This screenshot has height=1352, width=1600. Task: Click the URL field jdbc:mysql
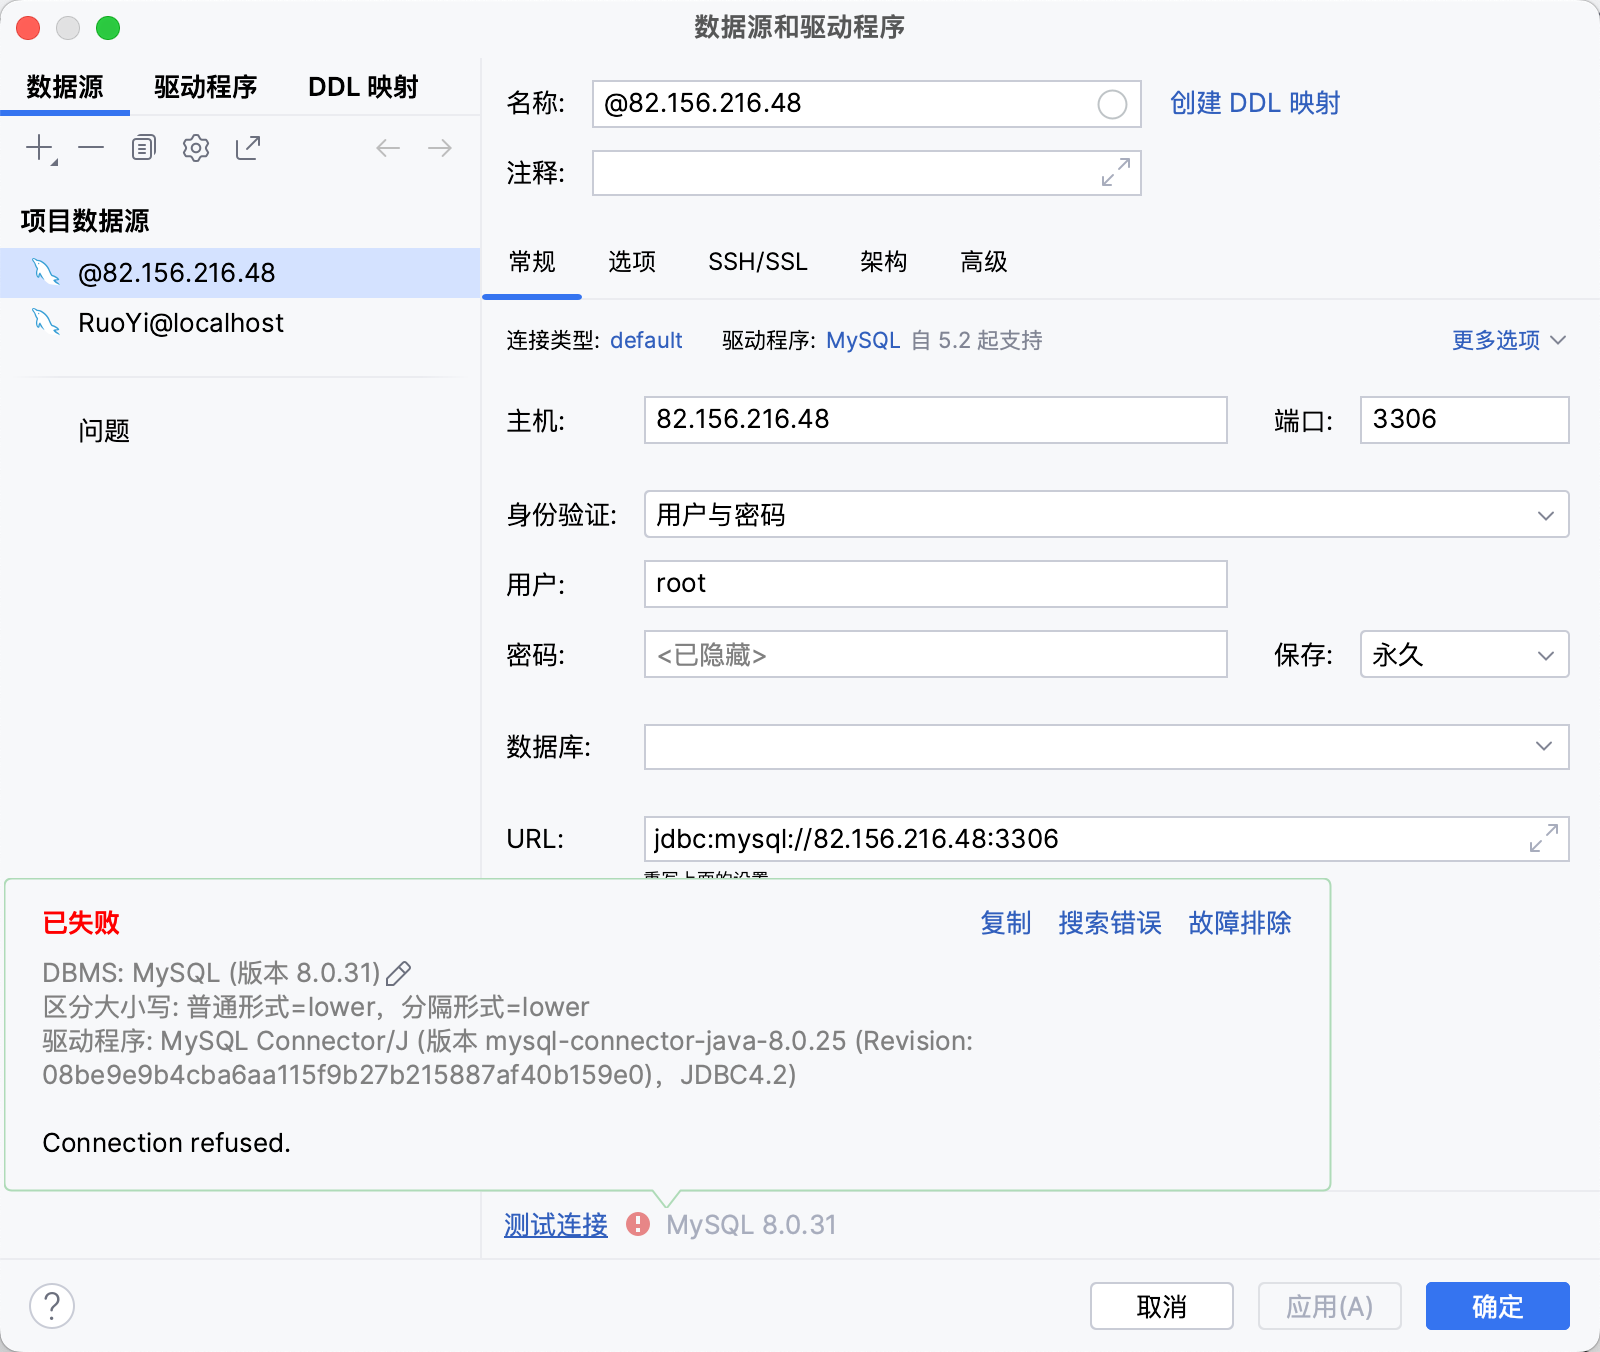pos(1106,839)
